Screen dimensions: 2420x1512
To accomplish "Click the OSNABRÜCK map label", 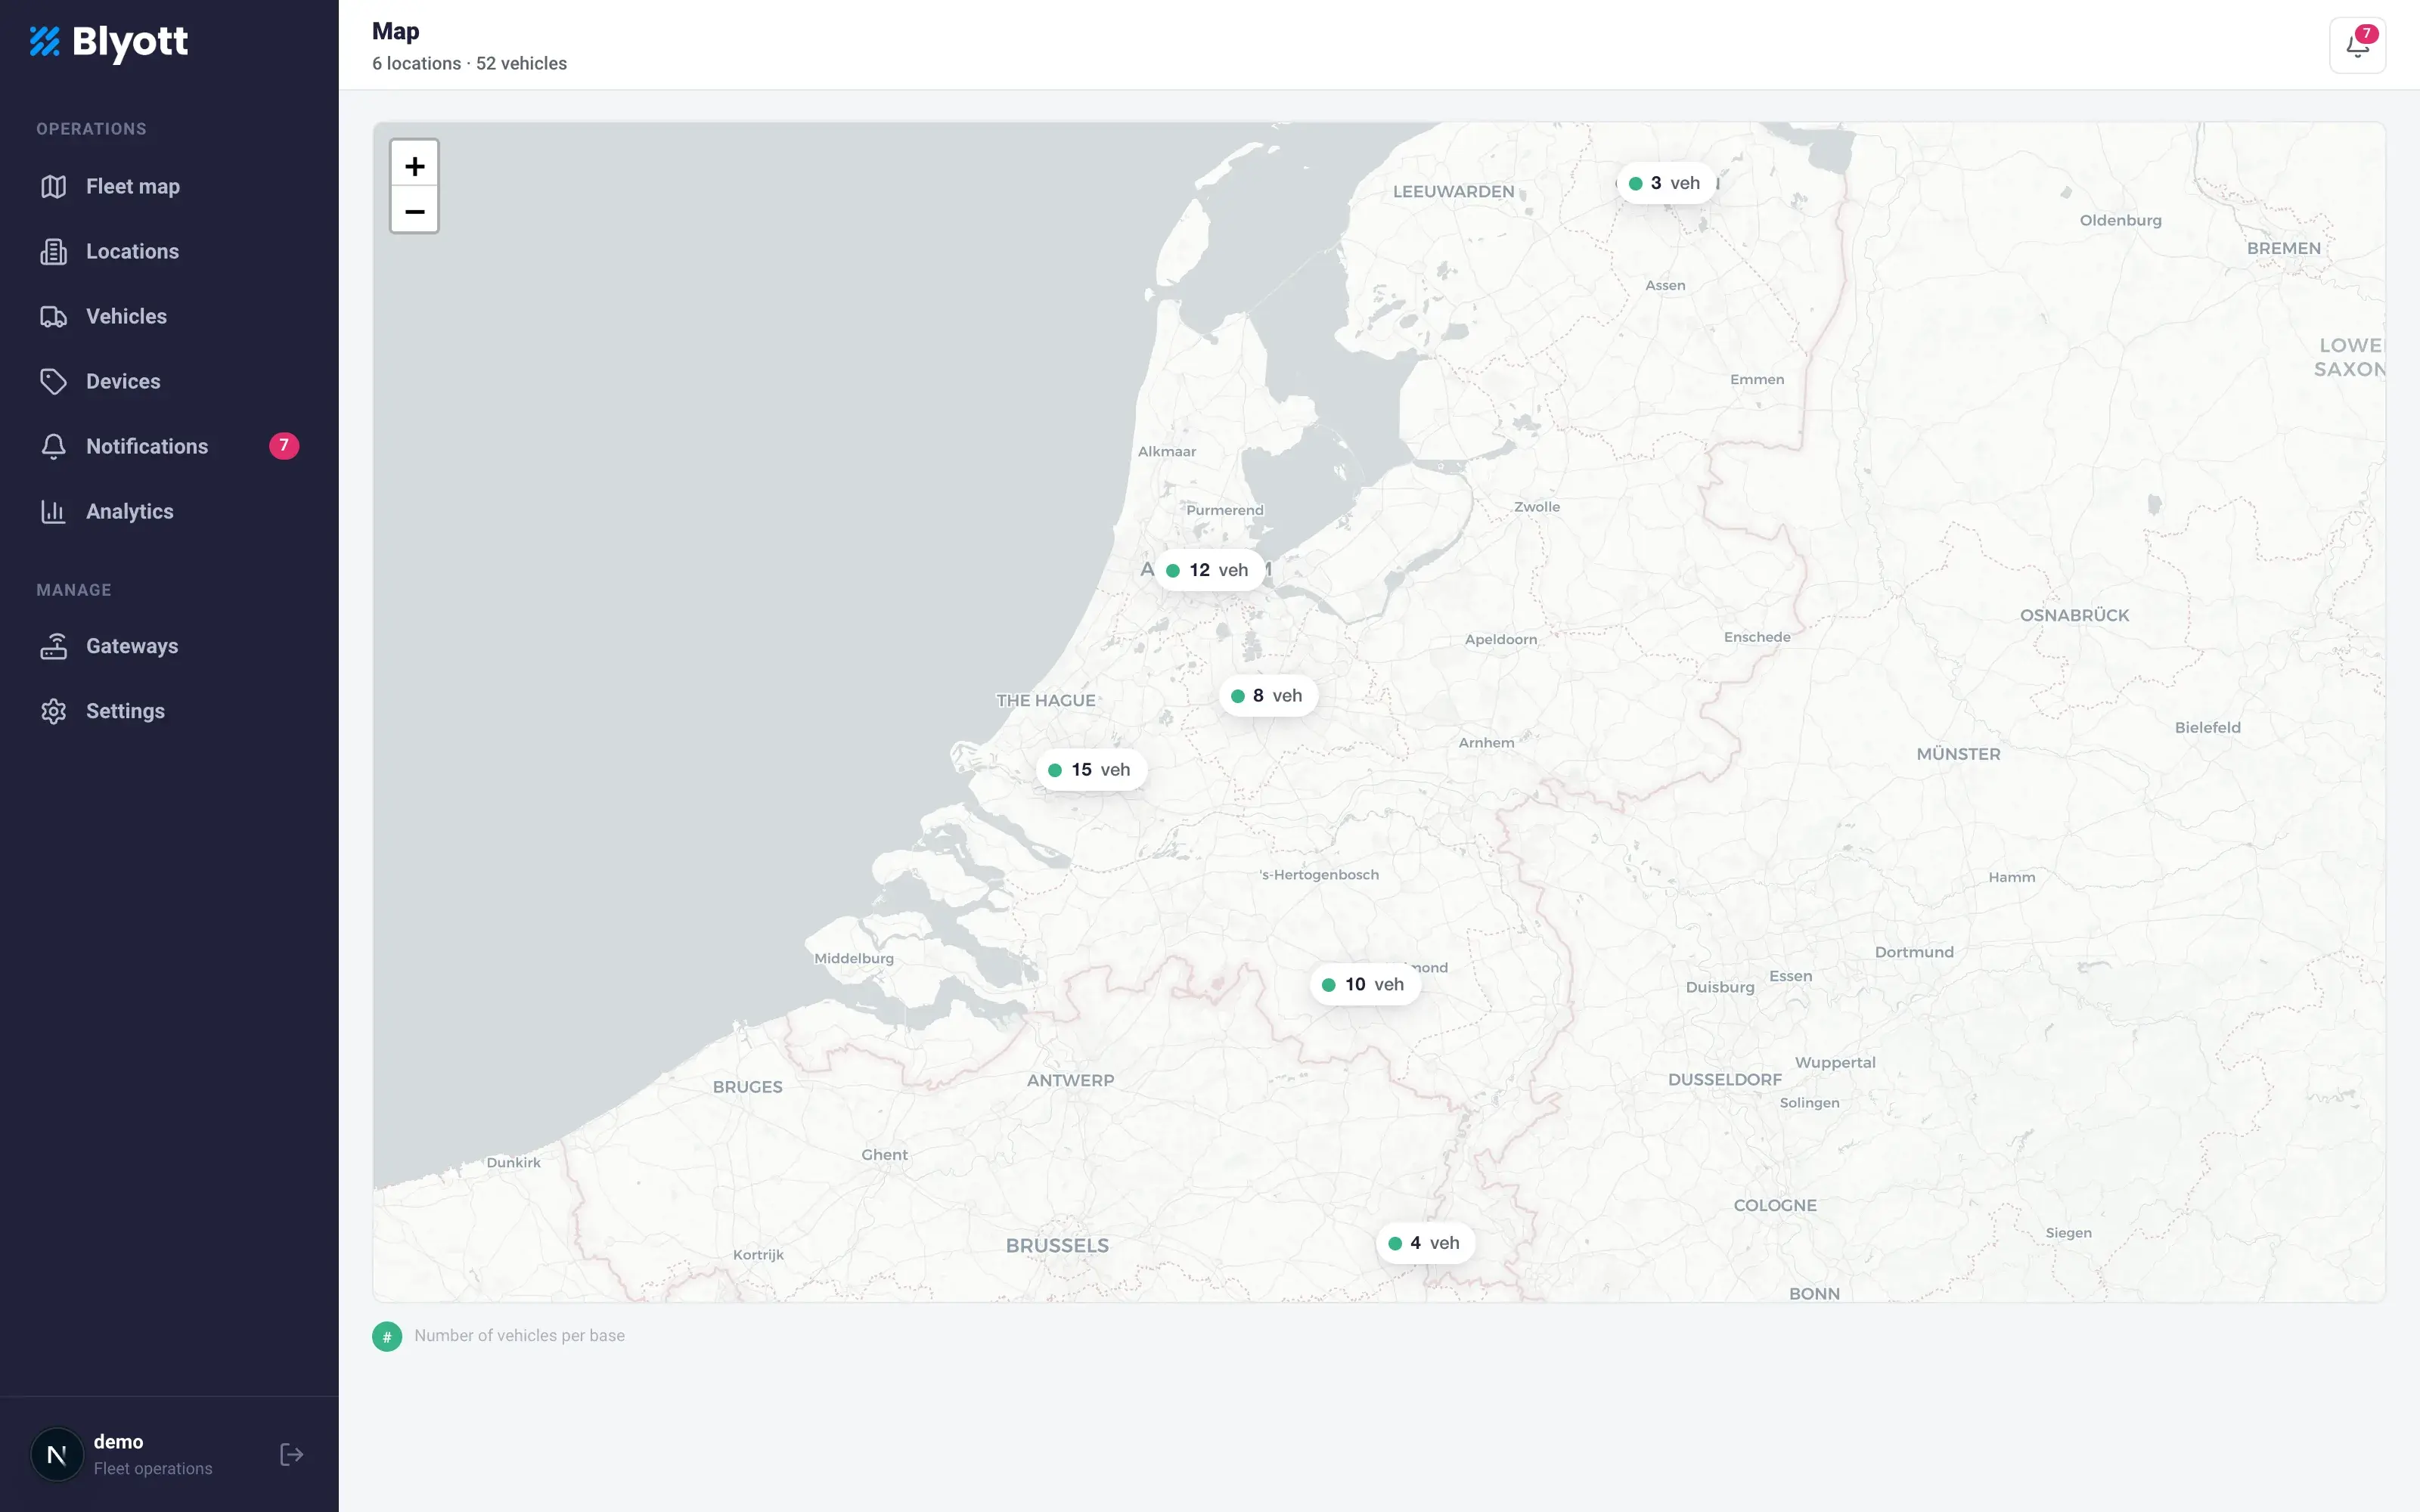I will (x=2074, y=616).
